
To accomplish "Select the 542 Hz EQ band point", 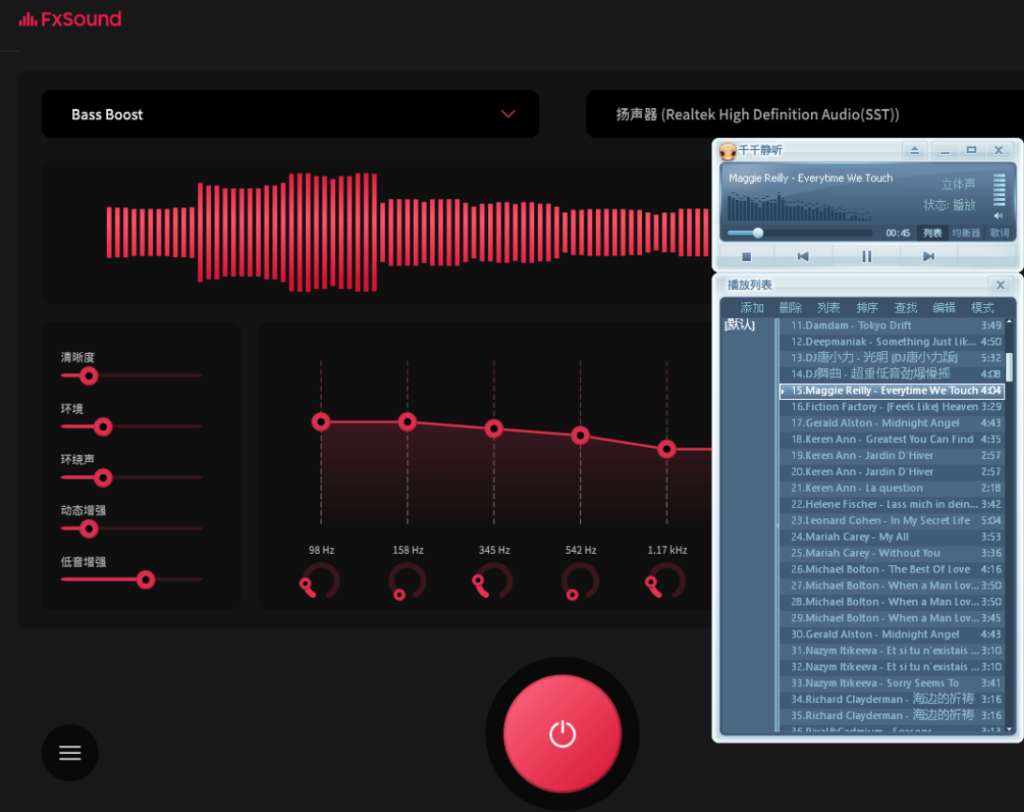I will [x=580, y=436].
